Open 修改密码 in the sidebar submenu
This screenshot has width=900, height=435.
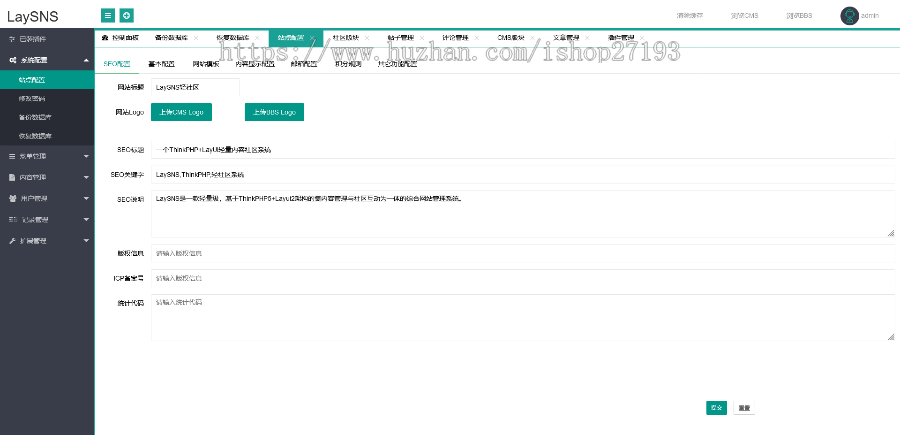[47, 99]
